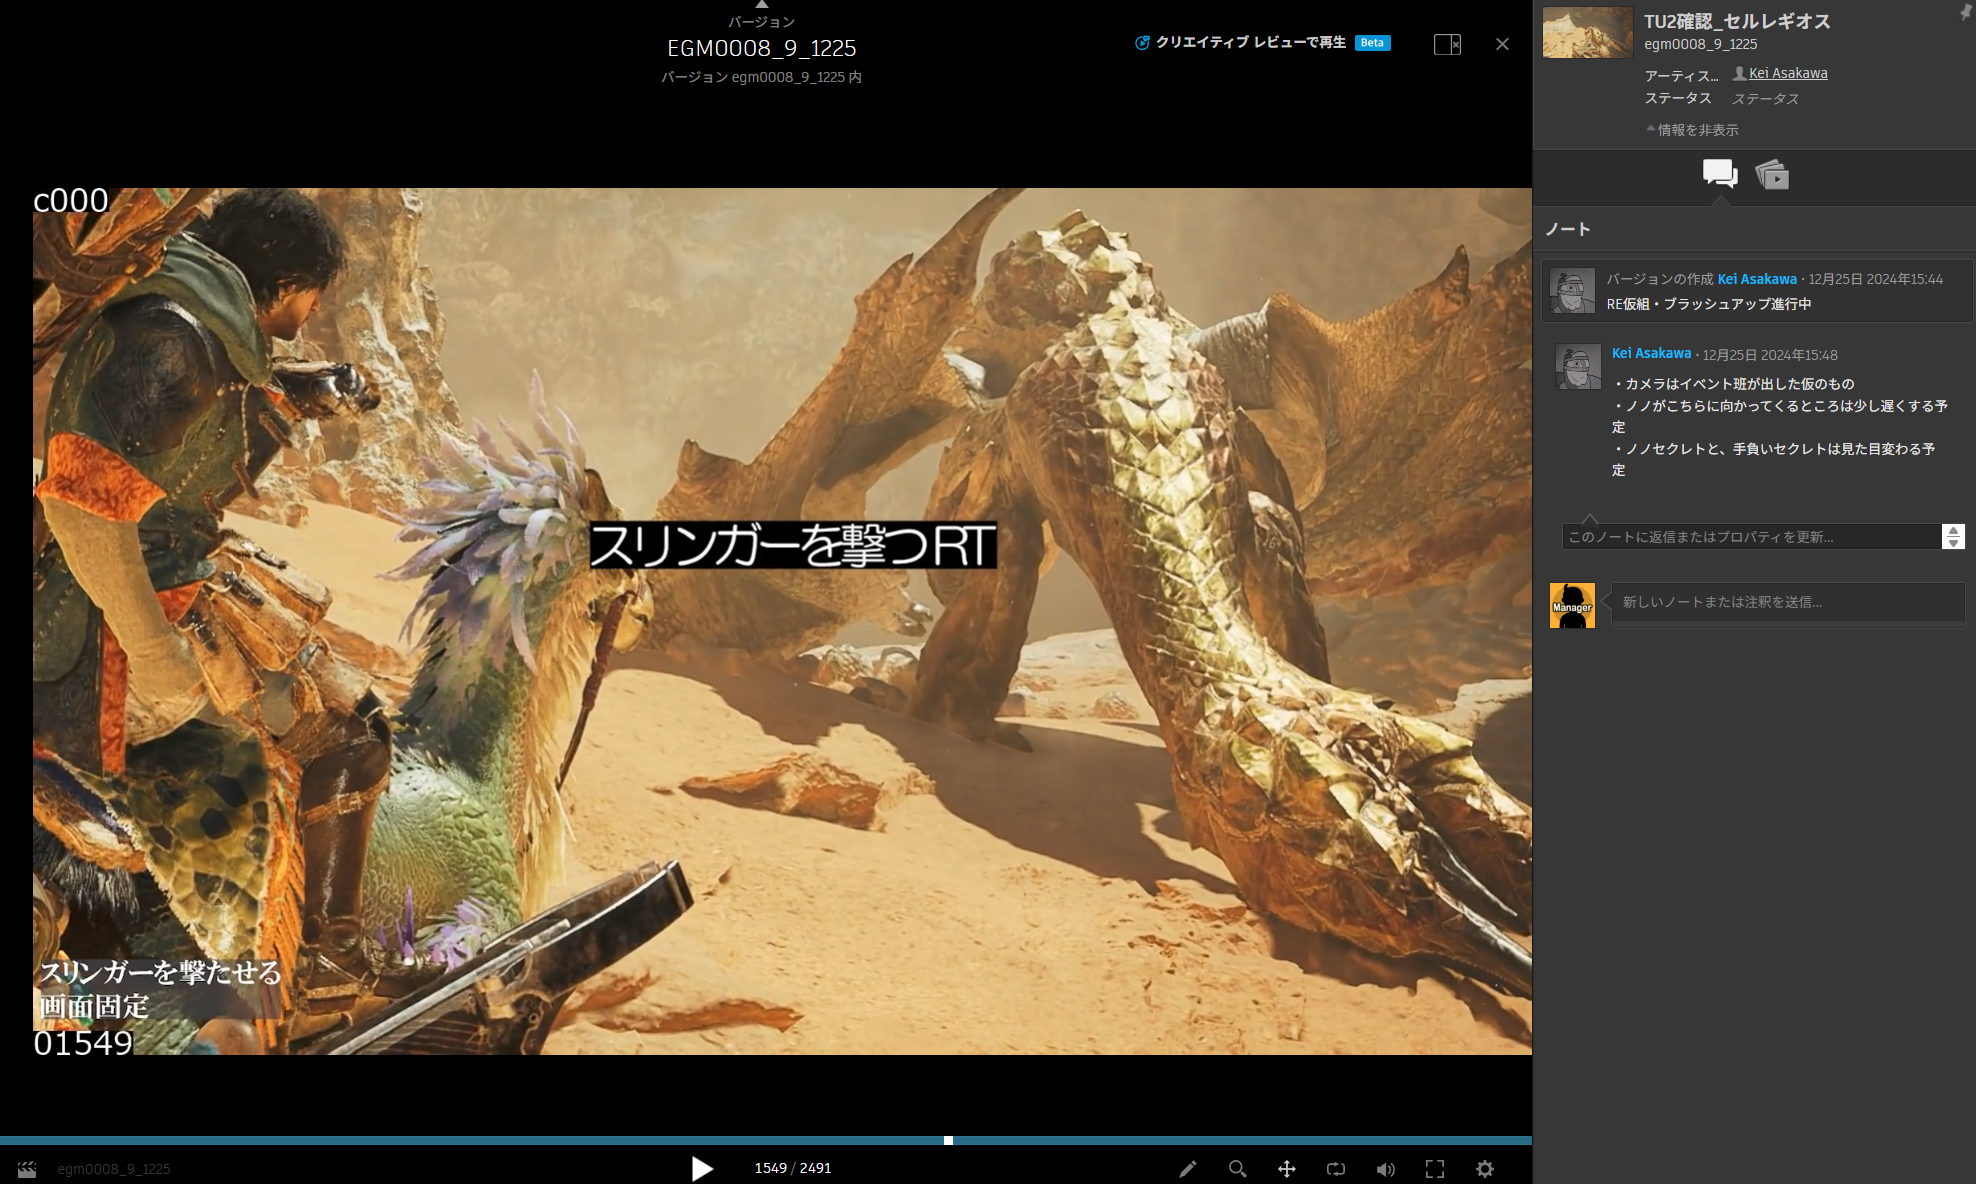Click the play button to start playback

[x=702, y=1168]
